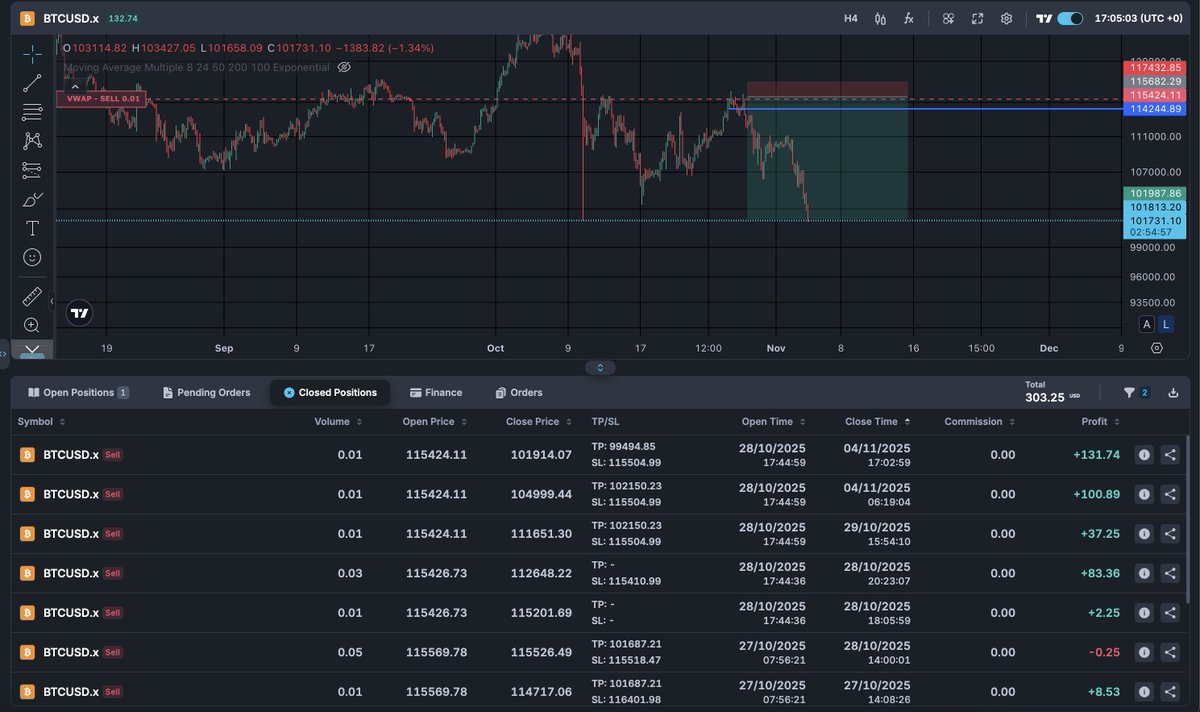Toggle log scale L button
Viewport: 1200px width, 712px height.
click(1166, 324)
